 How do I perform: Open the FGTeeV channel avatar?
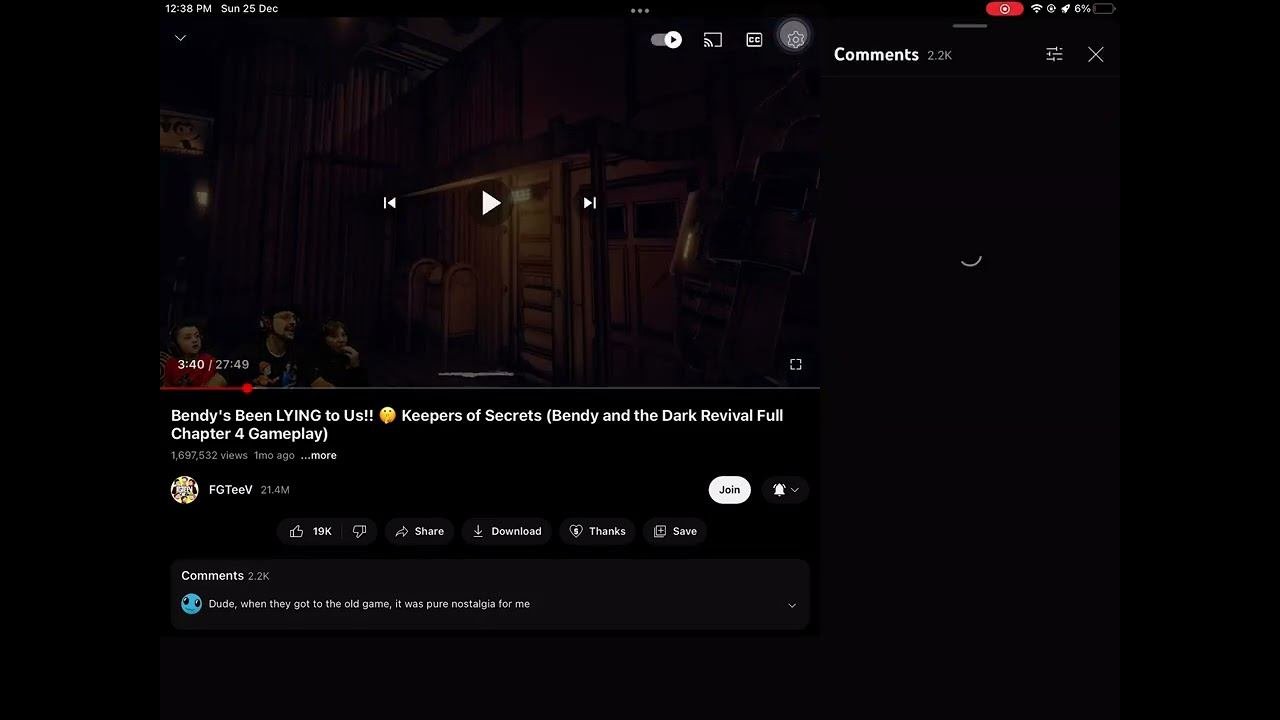(185, 490)
